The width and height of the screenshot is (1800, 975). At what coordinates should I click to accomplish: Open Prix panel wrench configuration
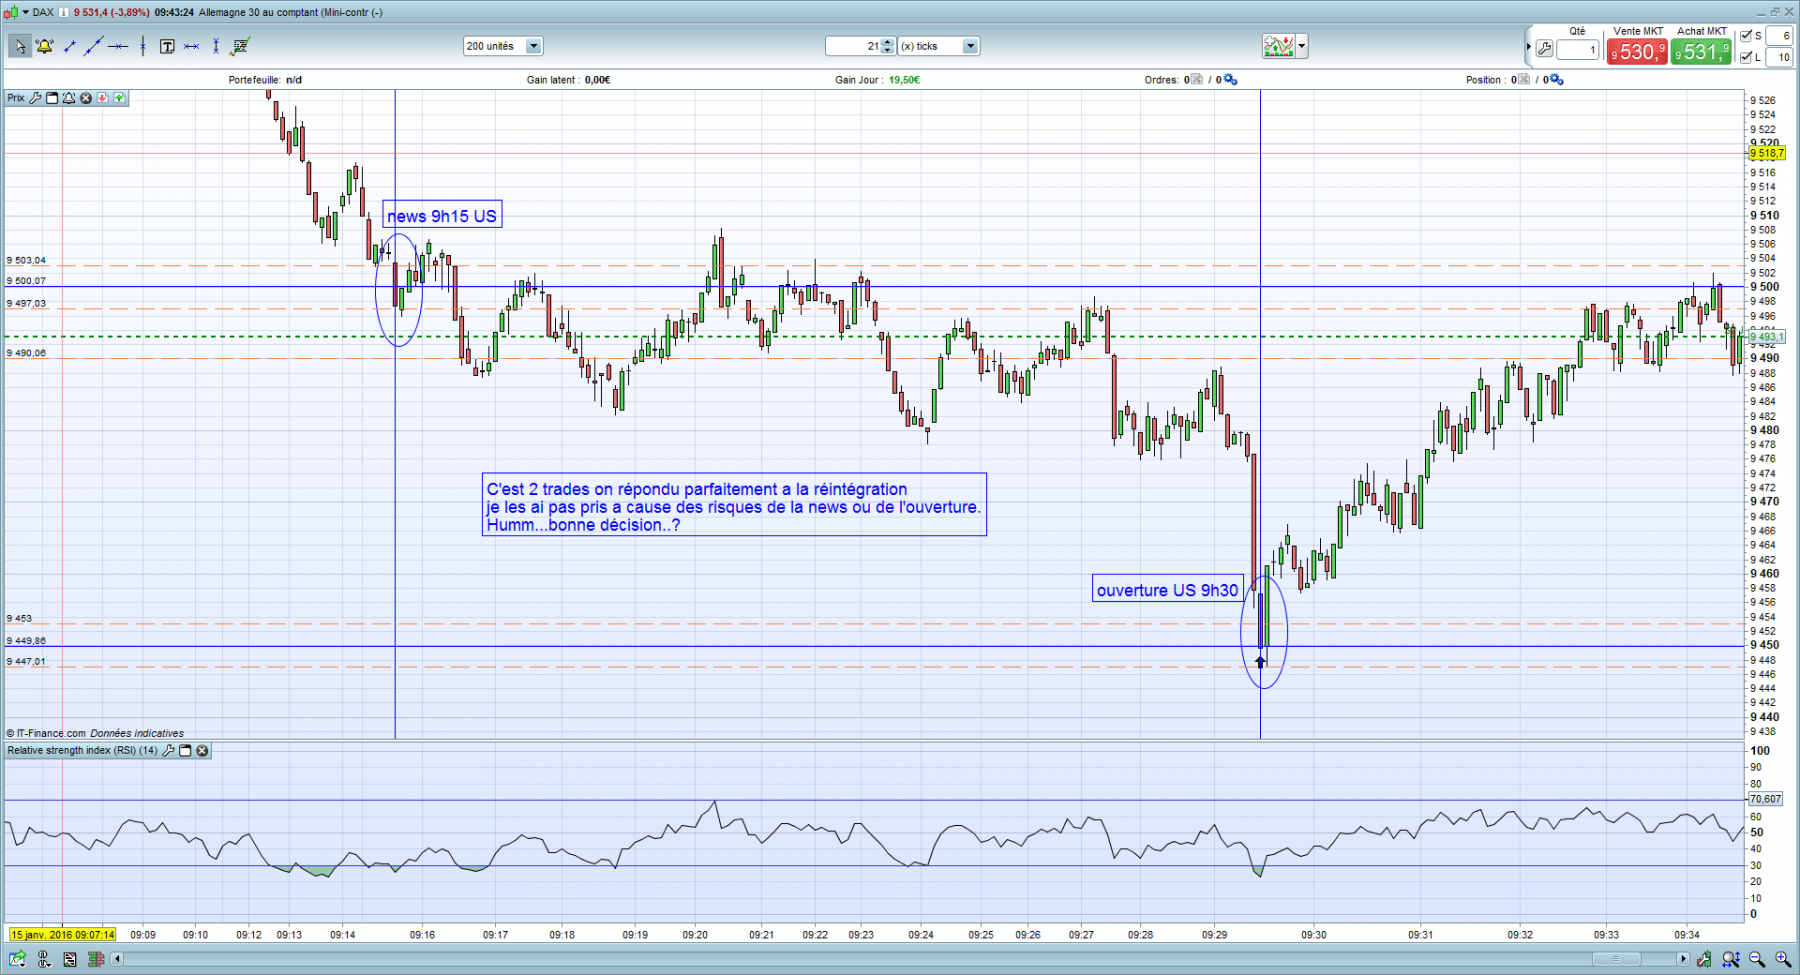[x=35, y=98]
